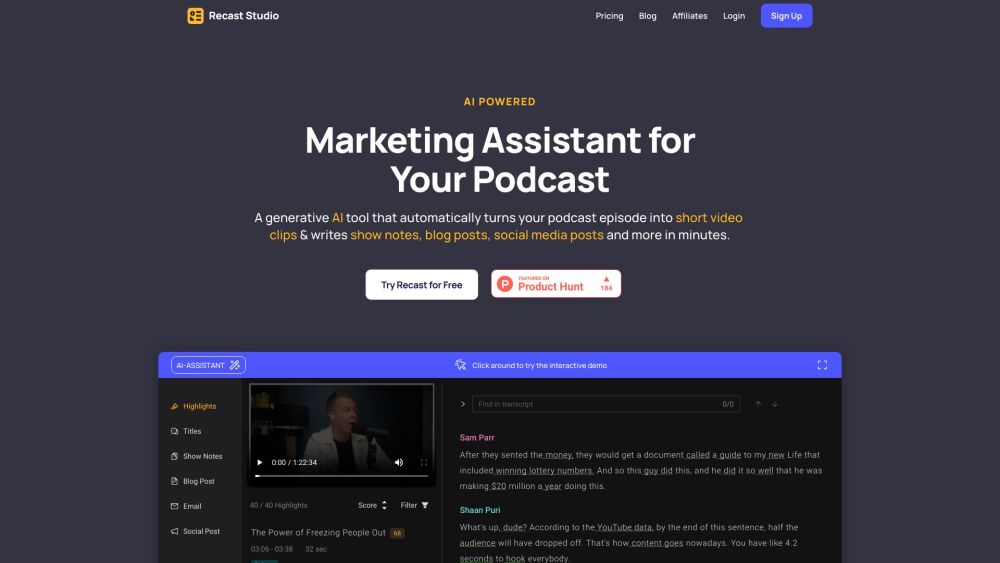Open the Email section in sidebar
The image size is (1000, 563).
[x=191, y=507]
